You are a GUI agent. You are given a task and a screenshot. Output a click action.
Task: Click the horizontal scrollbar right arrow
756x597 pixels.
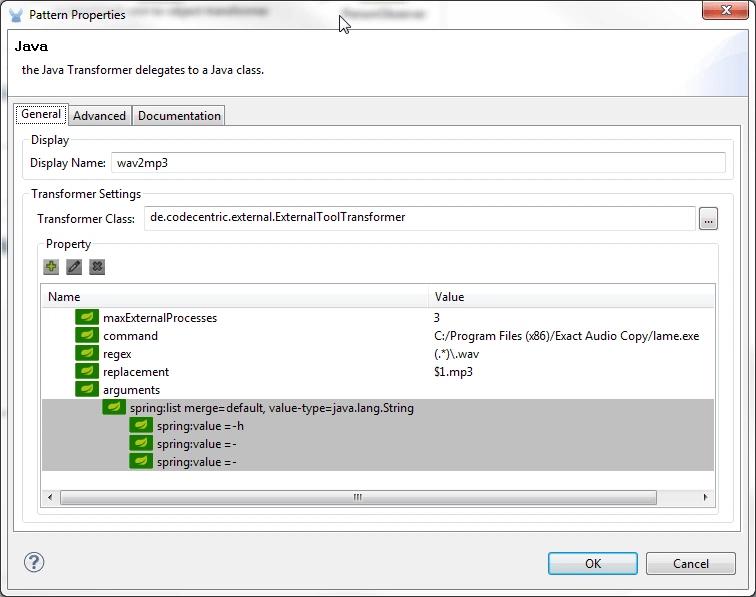[x=705, y=498]
